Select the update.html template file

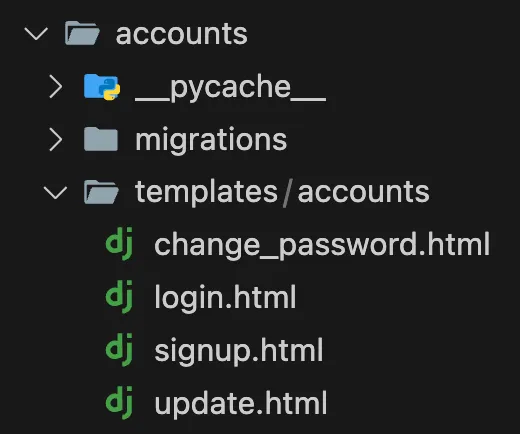241,403
